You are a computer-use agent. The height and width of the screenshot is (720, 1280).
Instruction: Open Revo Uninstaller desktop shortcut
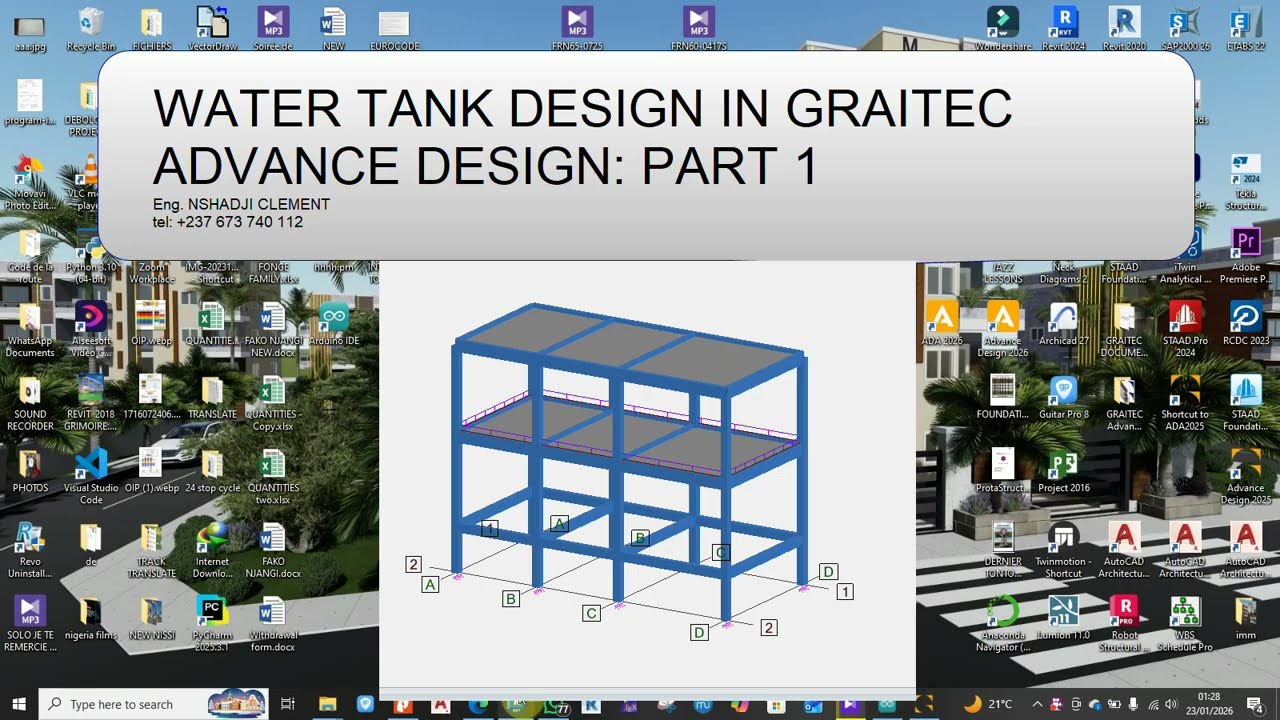pyautogui.click(x=30, y=549)
